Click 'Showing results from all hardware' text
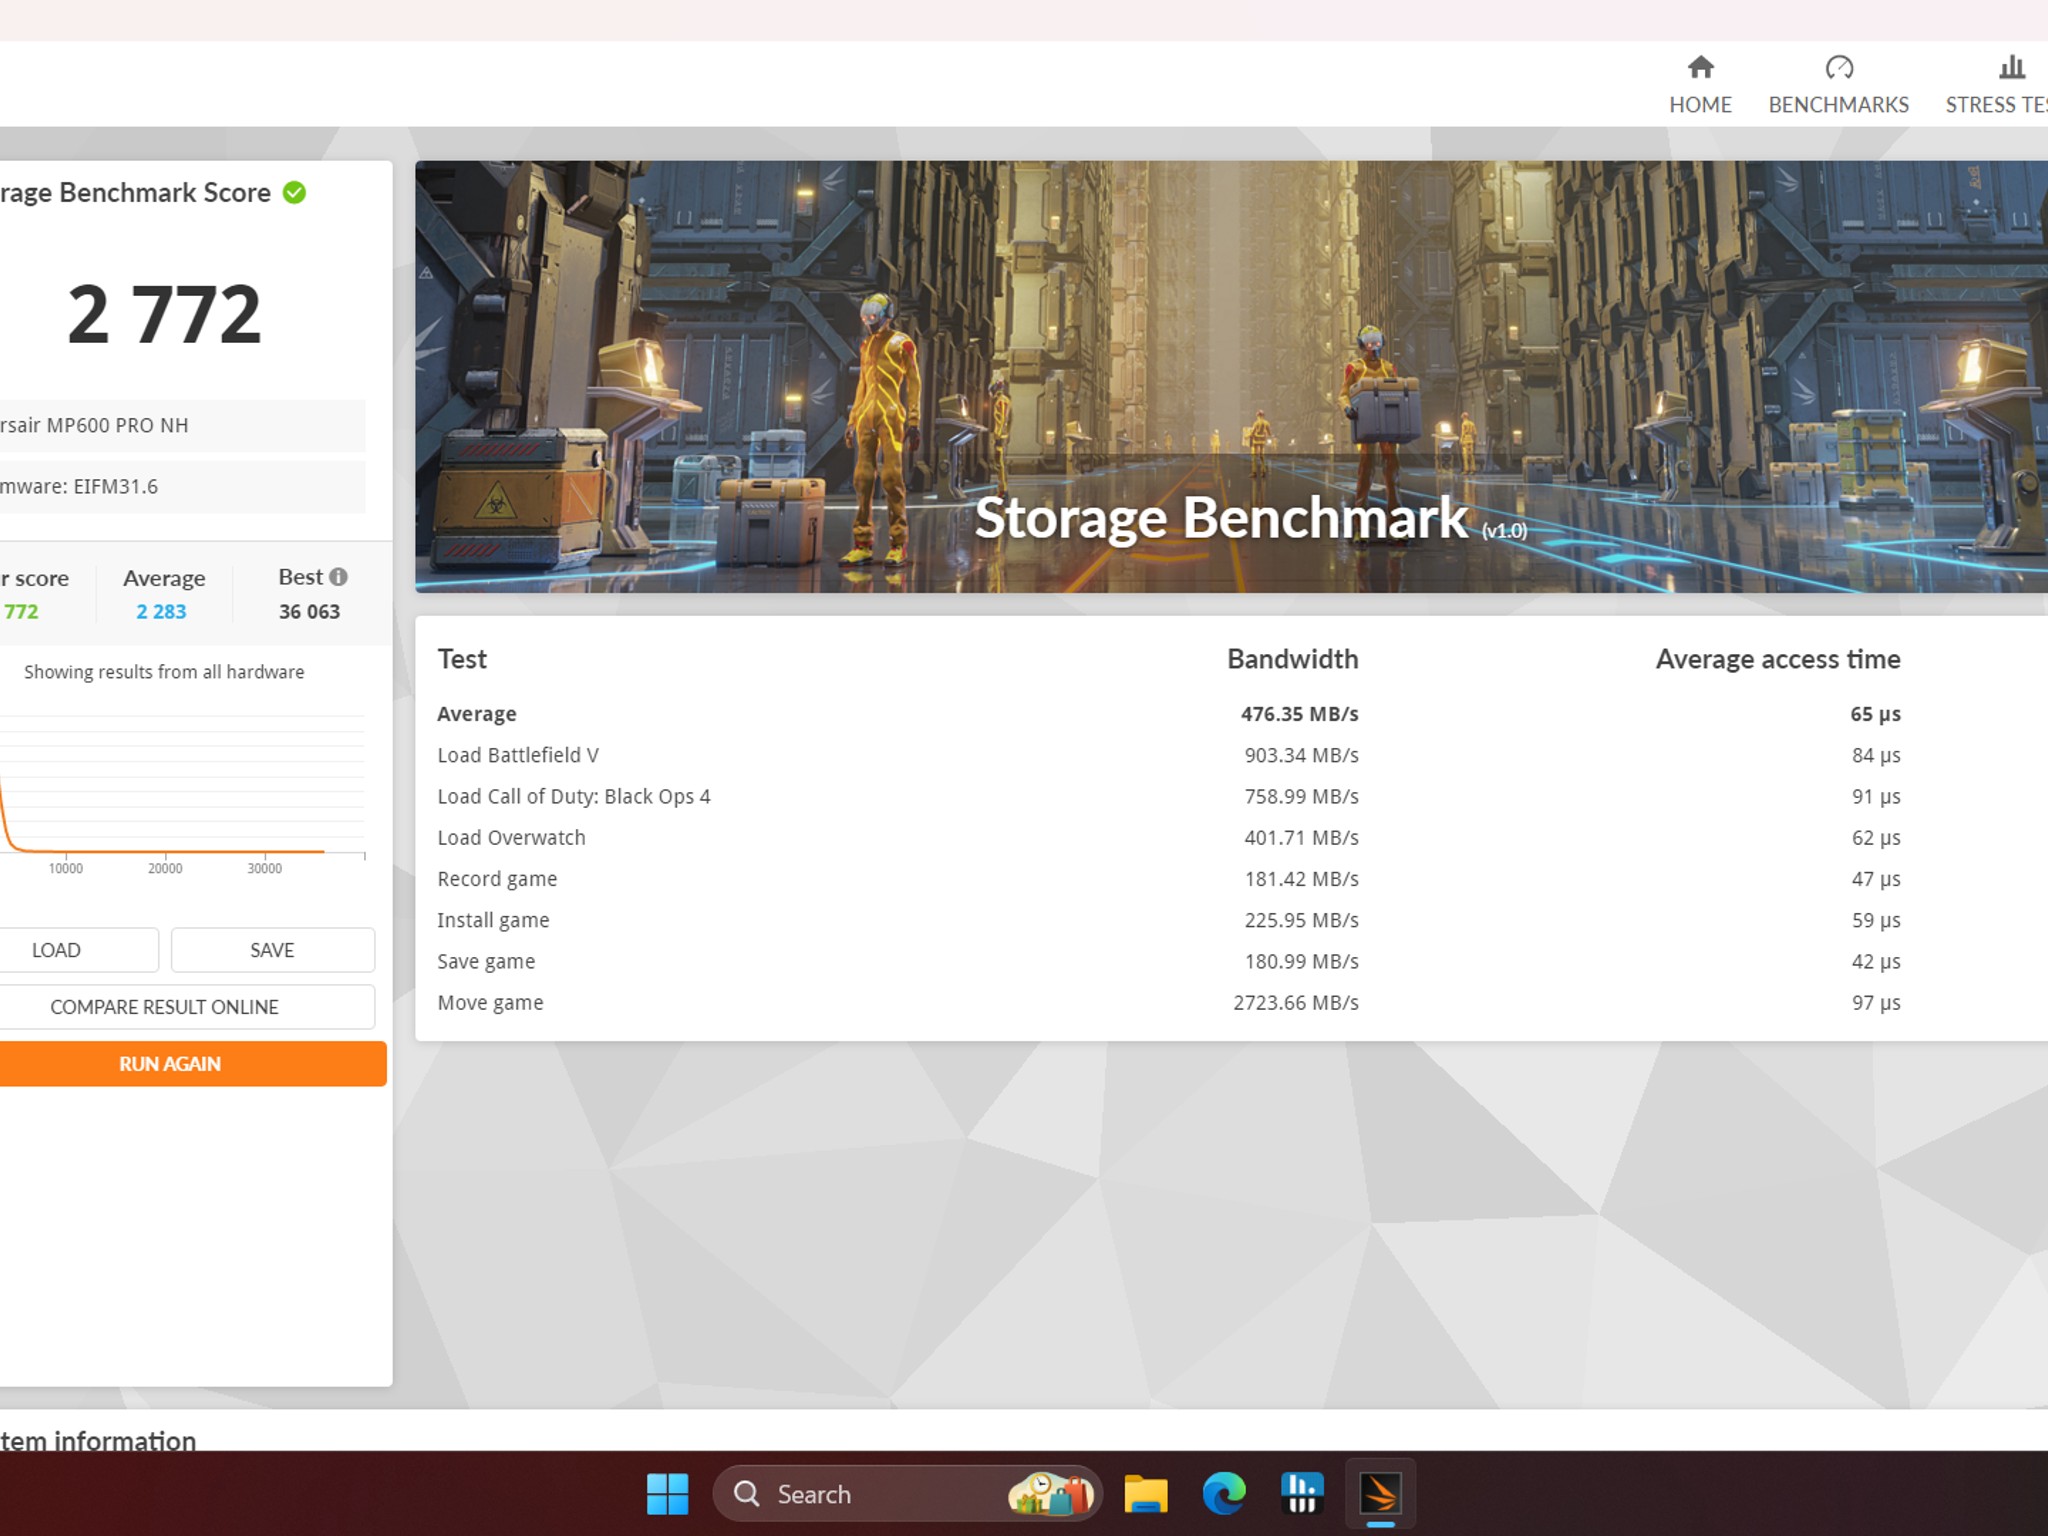 point(164,672)
